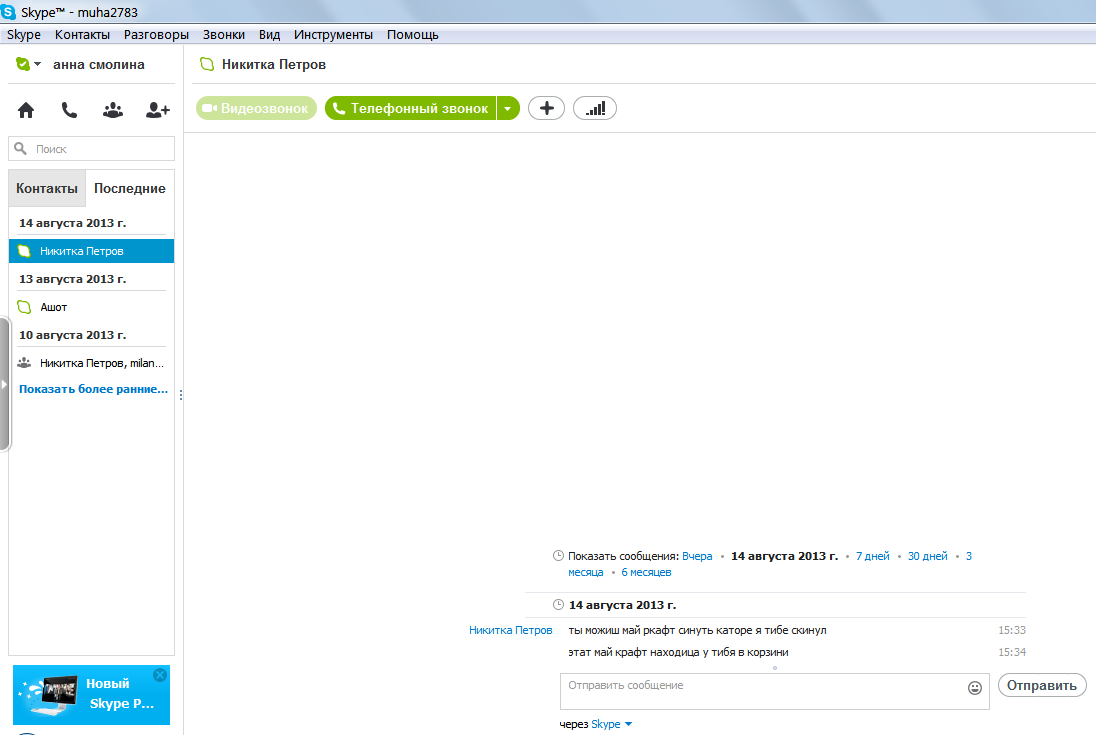Click the create group icon
This screenshot has height=735, width=1096.
113,110
